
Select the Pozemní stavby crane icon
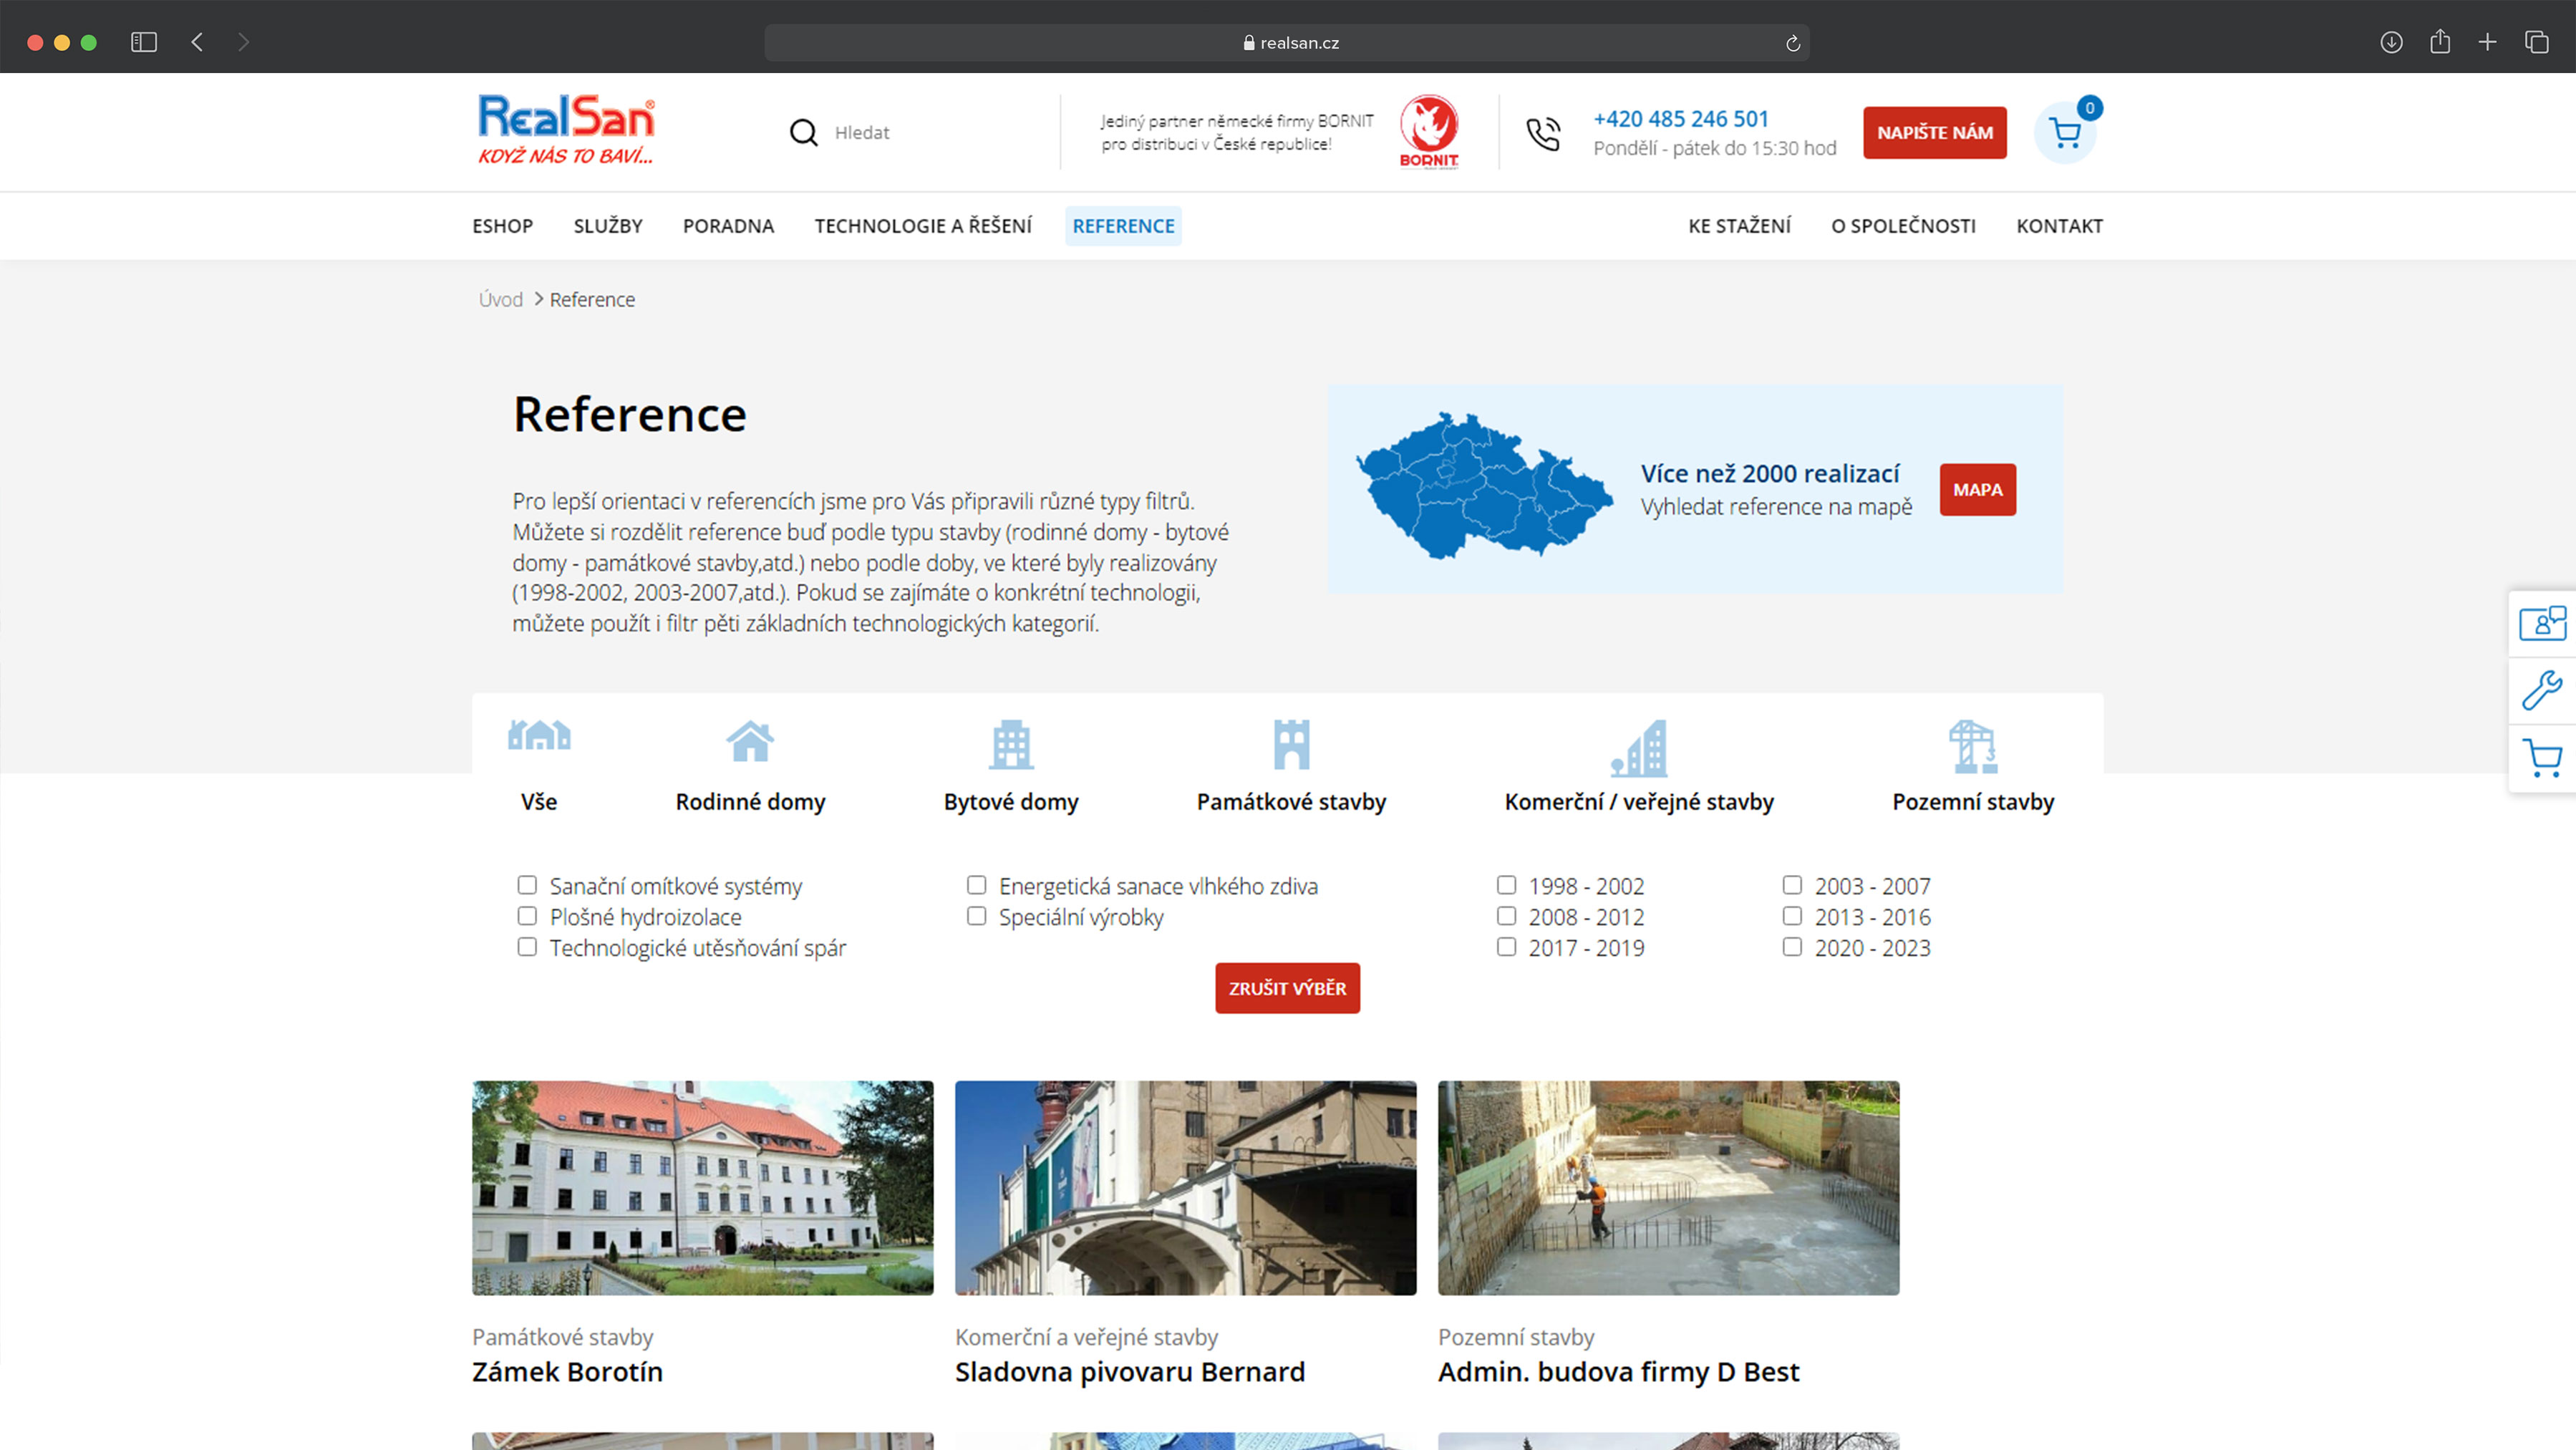pyautogui.click(x=1972, y=747)
